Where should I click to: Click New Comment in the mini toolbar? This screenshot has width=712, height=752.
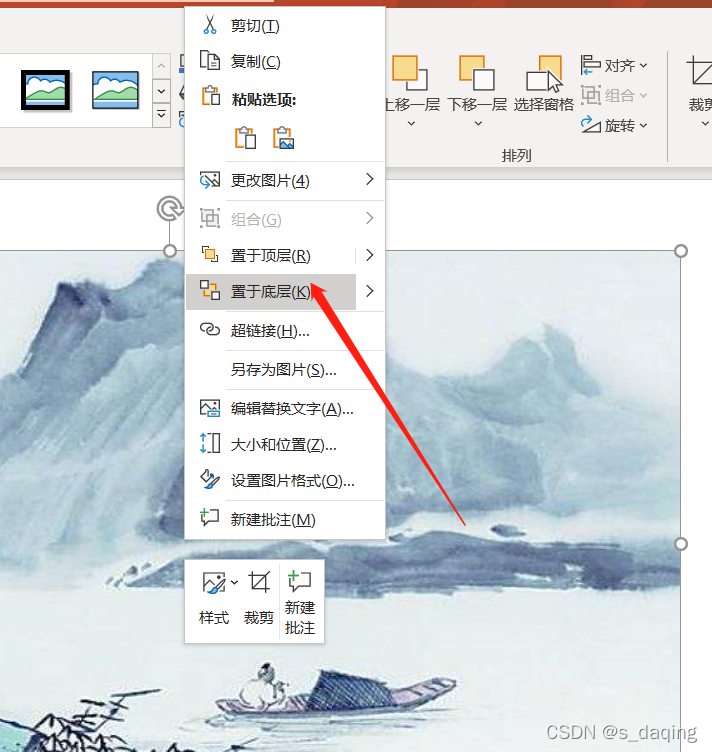click(300, 601)
